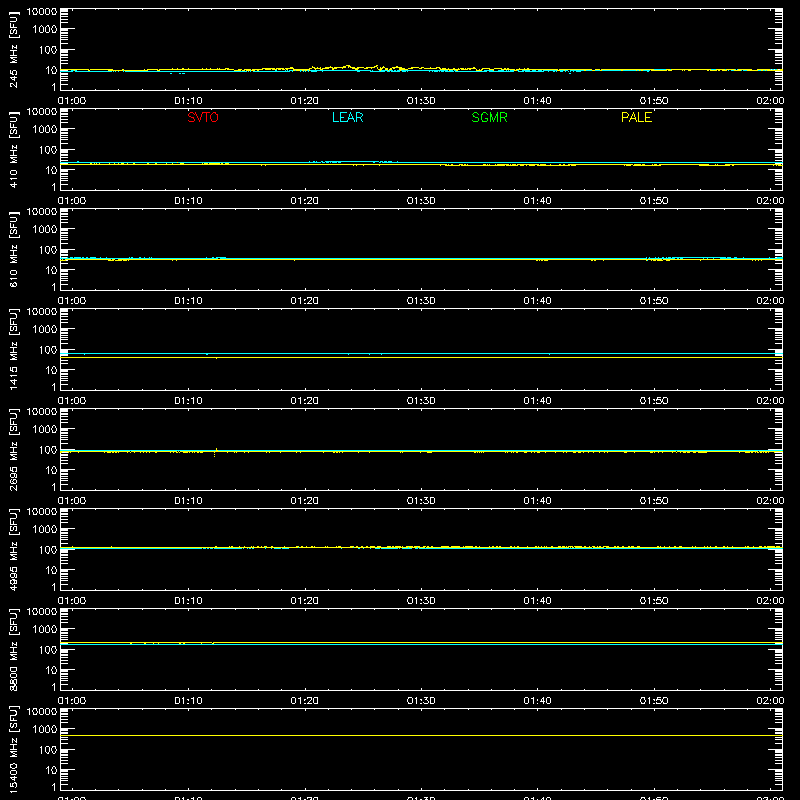Click 02:00 tick label of 245 MHz panel
Viewport: 800px width, 800px height.
770,101
